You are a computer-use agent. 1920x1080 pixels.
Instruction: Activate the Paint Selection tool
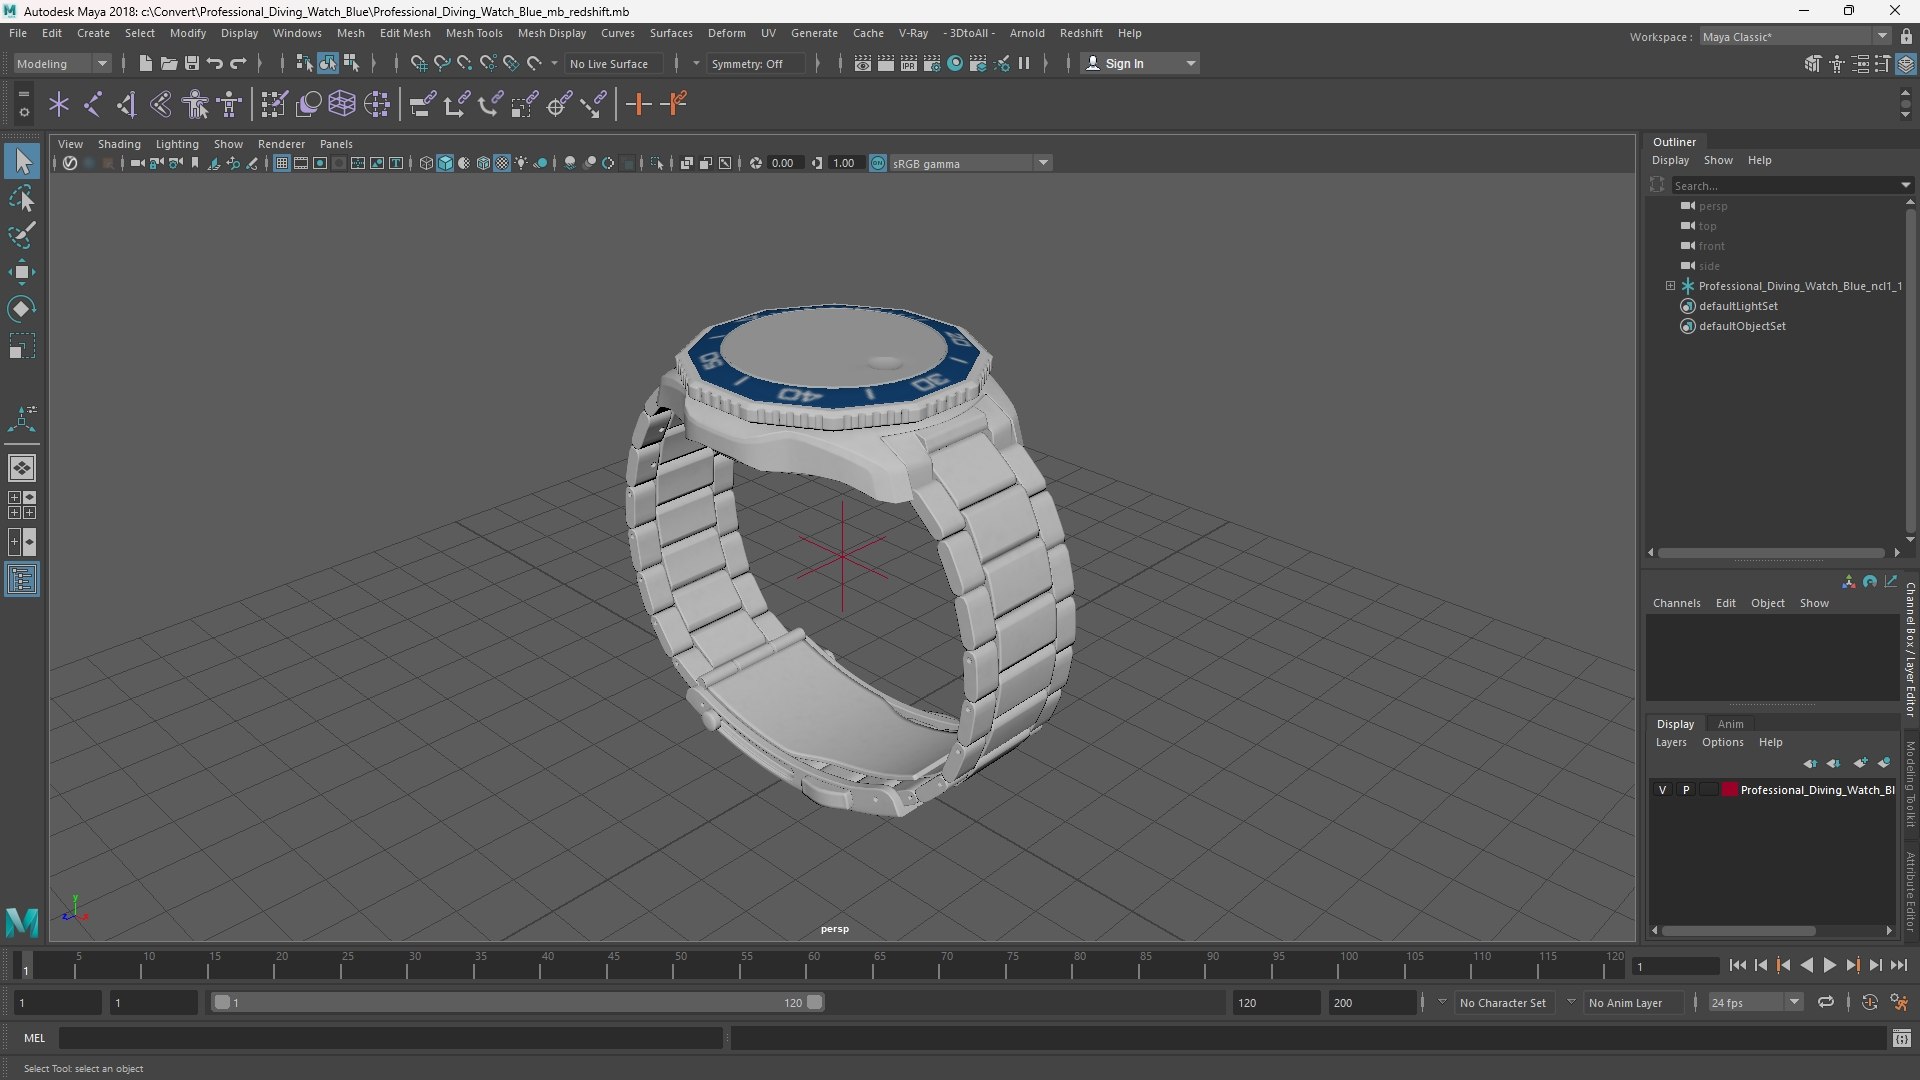(x=22, y=236)
